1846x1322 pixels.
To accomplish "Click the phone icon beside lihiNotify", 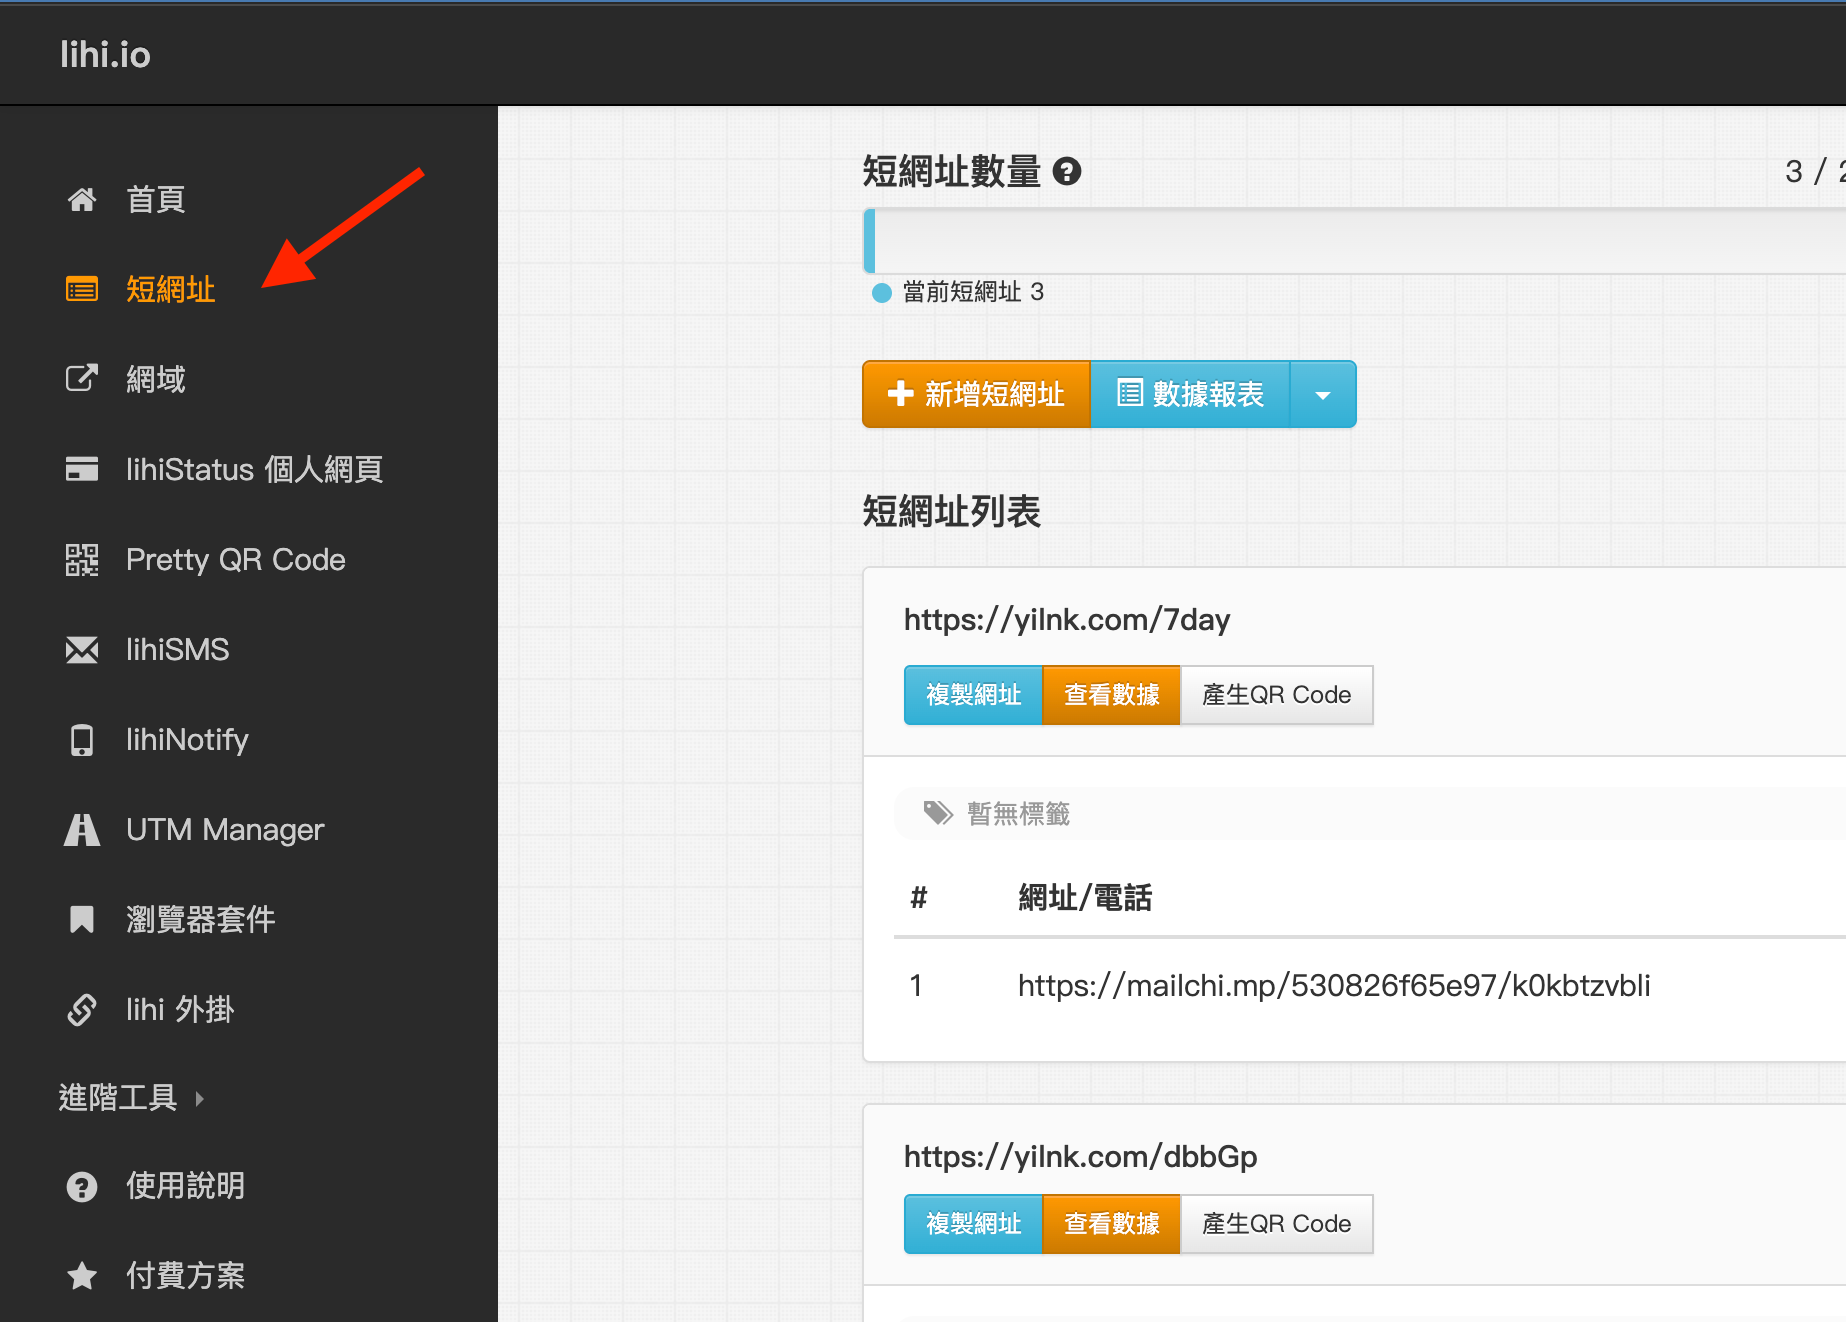I will click(81, 740).
